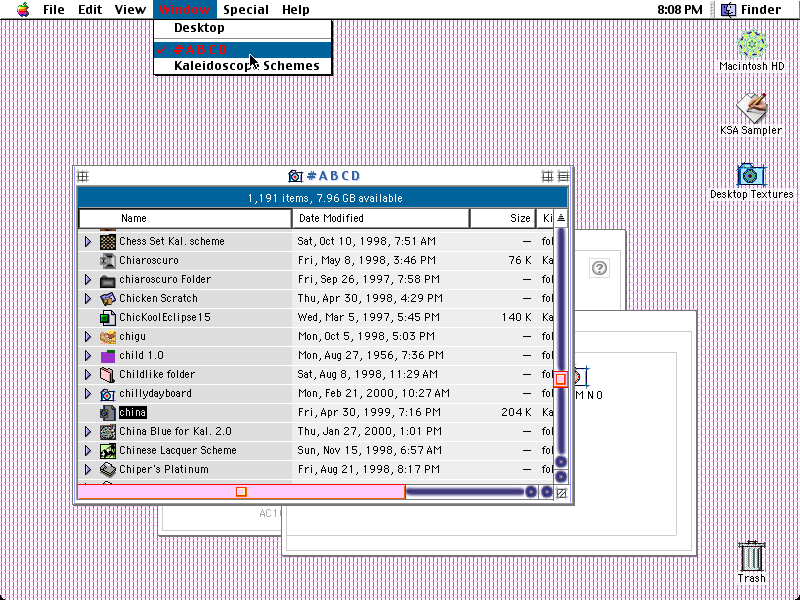Screen dimensions: 800x600
Task: Open the Edit menu
Action: coord(90,10)
